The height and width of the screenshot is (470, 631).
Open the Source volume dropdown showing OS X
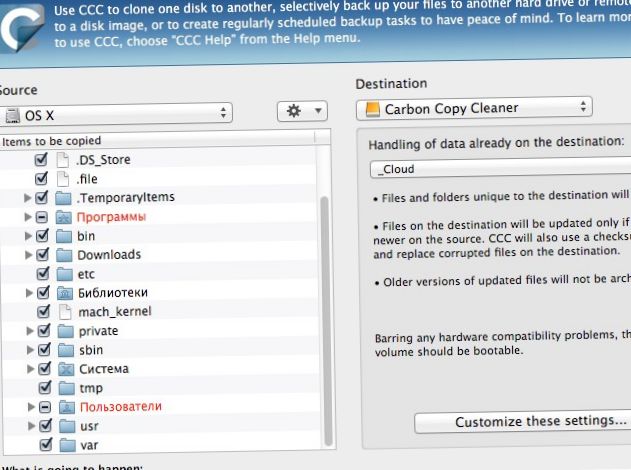click(116, 114)
